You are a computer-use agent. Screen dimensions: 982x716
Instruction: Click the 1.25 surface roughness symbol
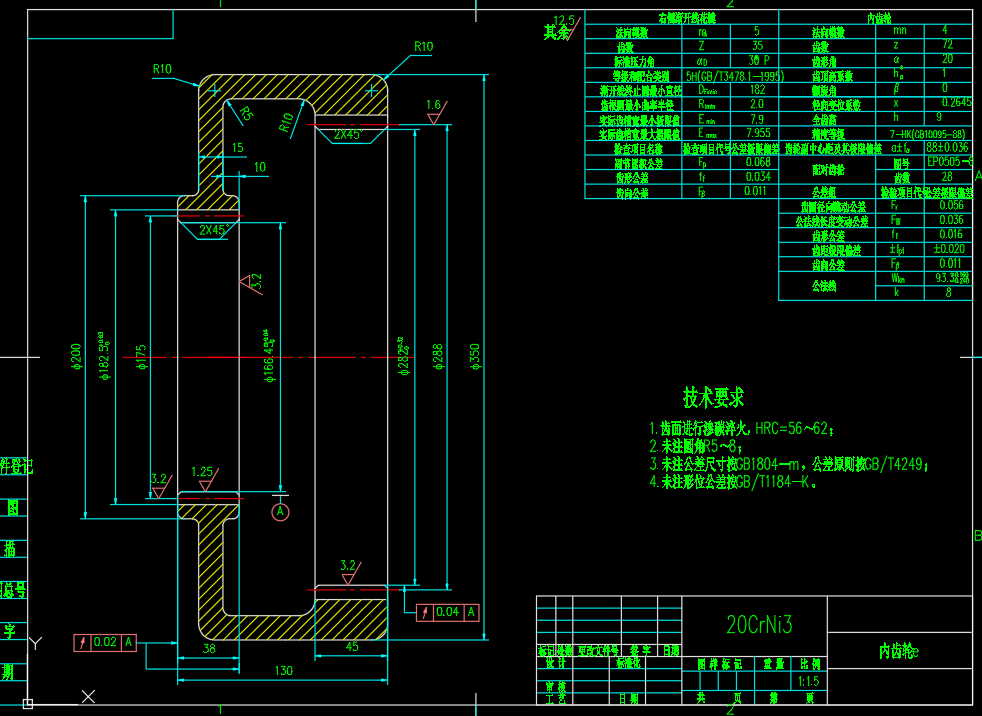202,473
